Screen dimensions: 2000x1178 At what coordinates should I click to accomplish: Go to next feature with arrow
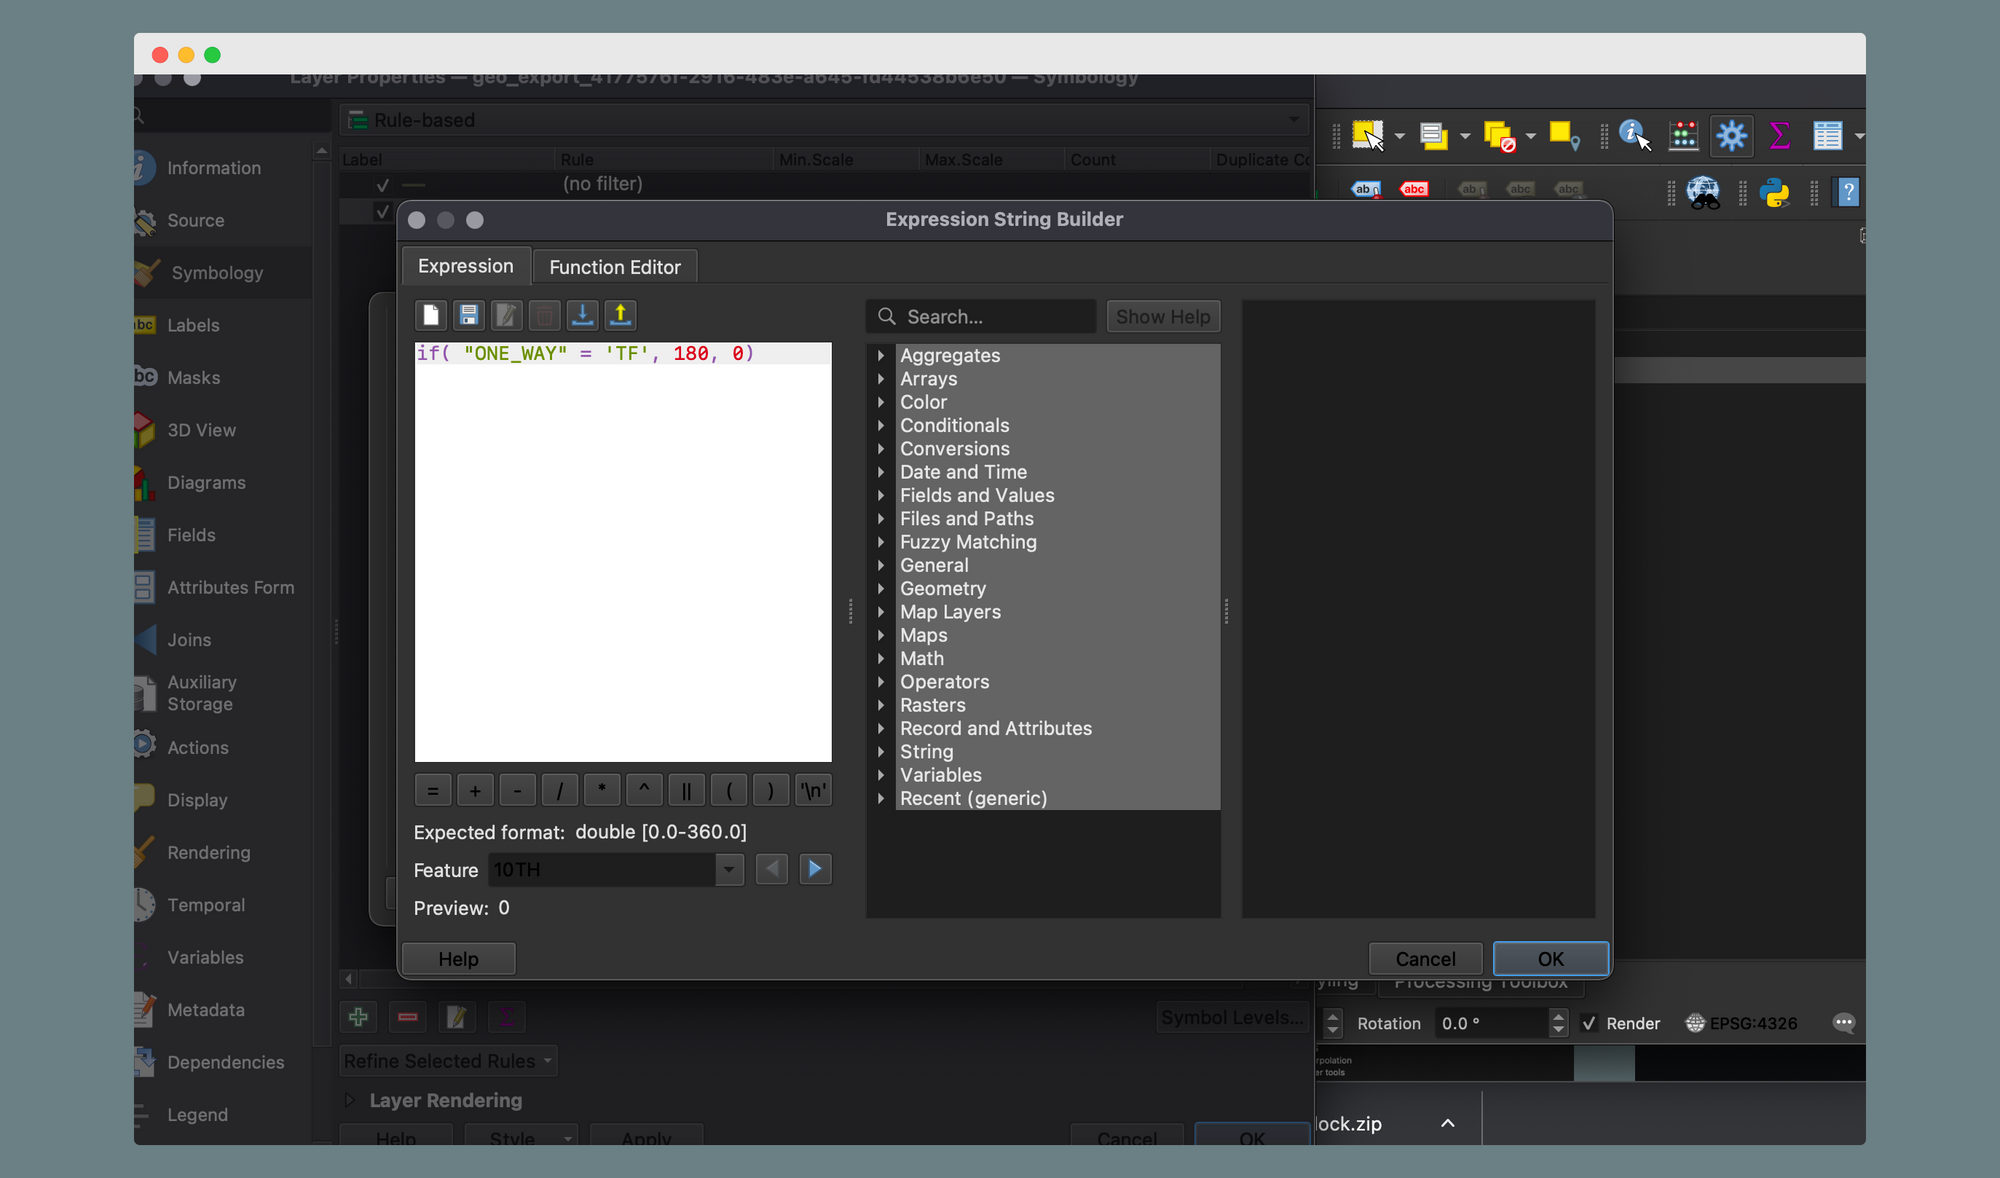pyautogui.click(x=815, y=869)
